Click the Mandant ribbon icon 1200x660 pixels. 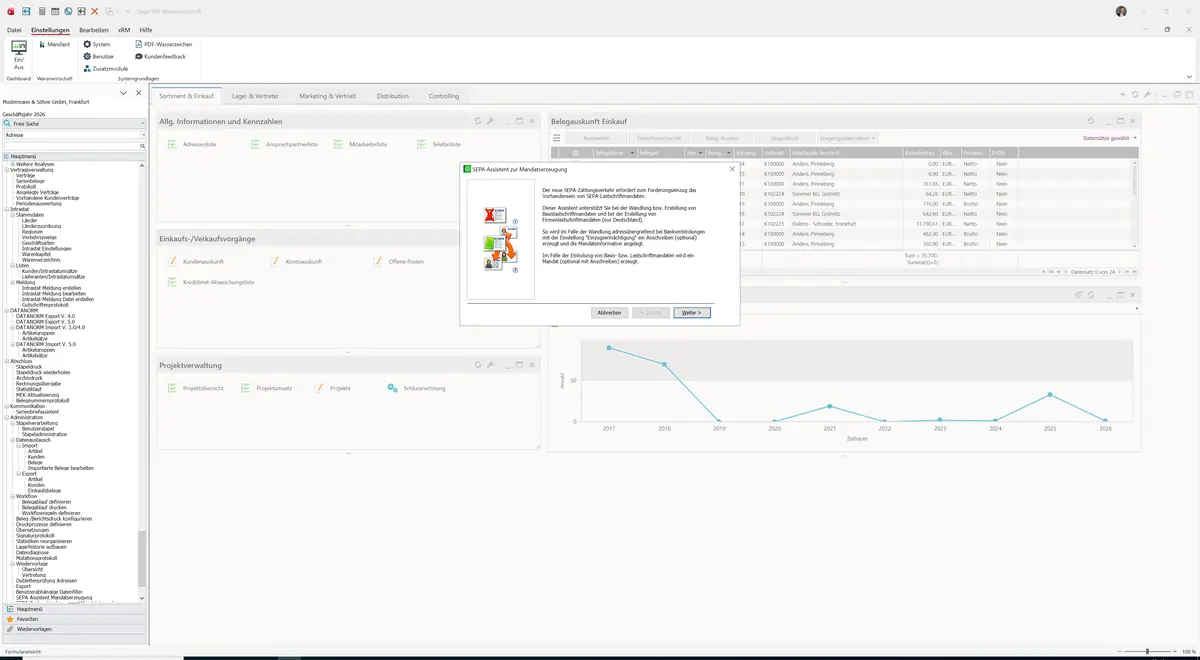(x=54, y=44)
